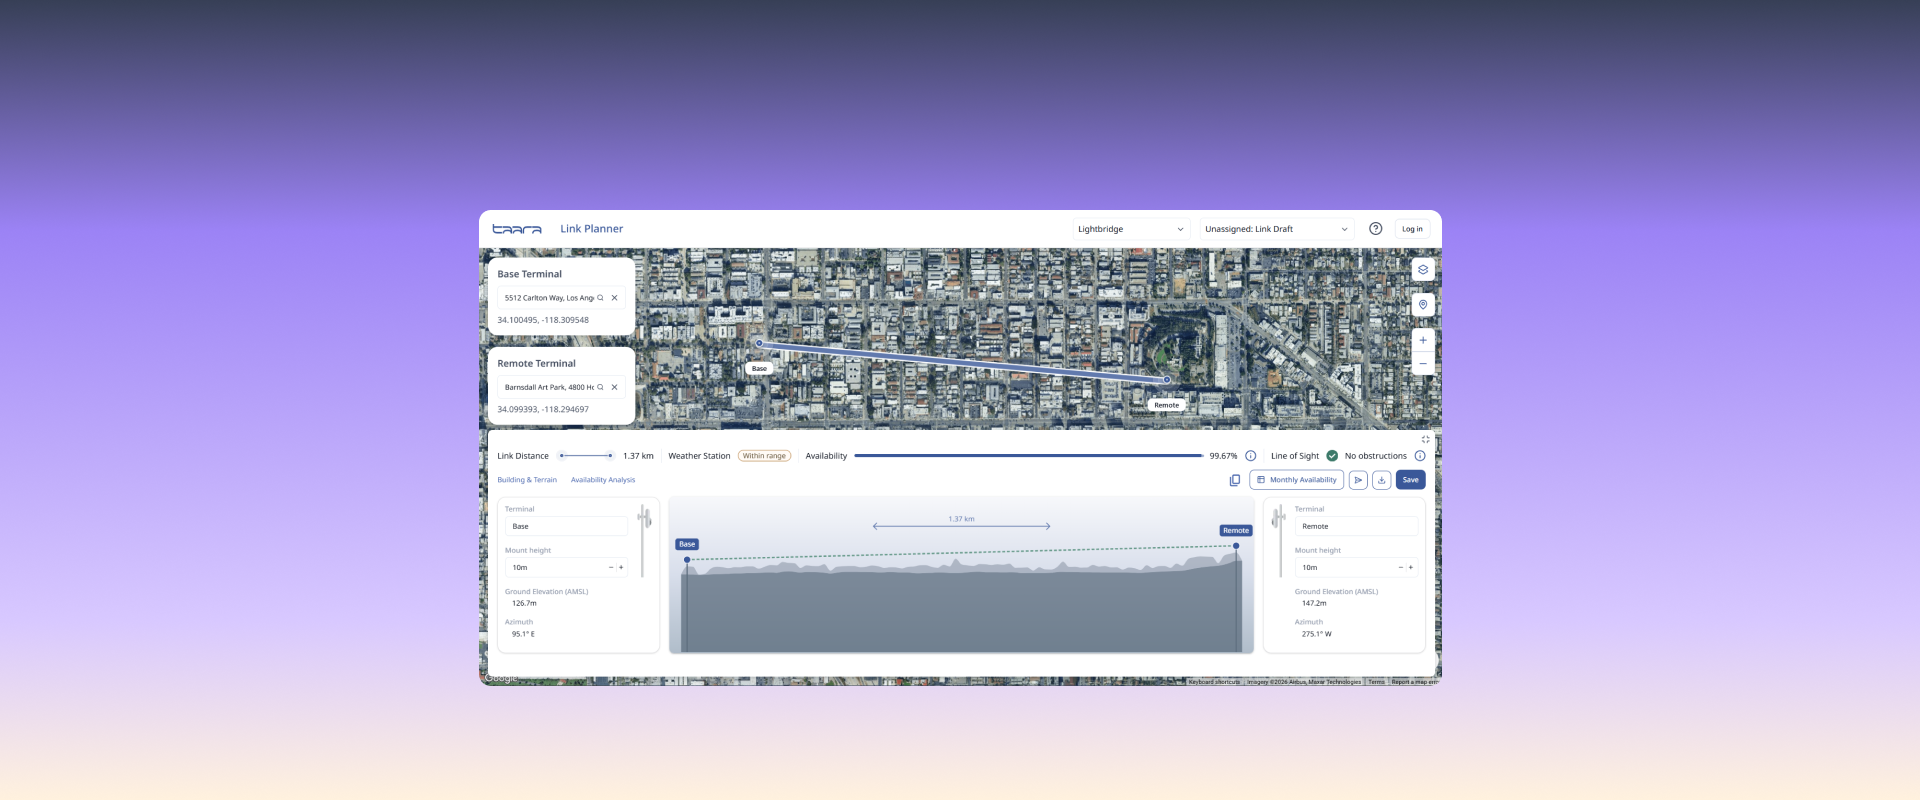The width and height of the screenshot is (1920, 800).
Task: Open the map layers icon
Action: tap(1423, 269)
